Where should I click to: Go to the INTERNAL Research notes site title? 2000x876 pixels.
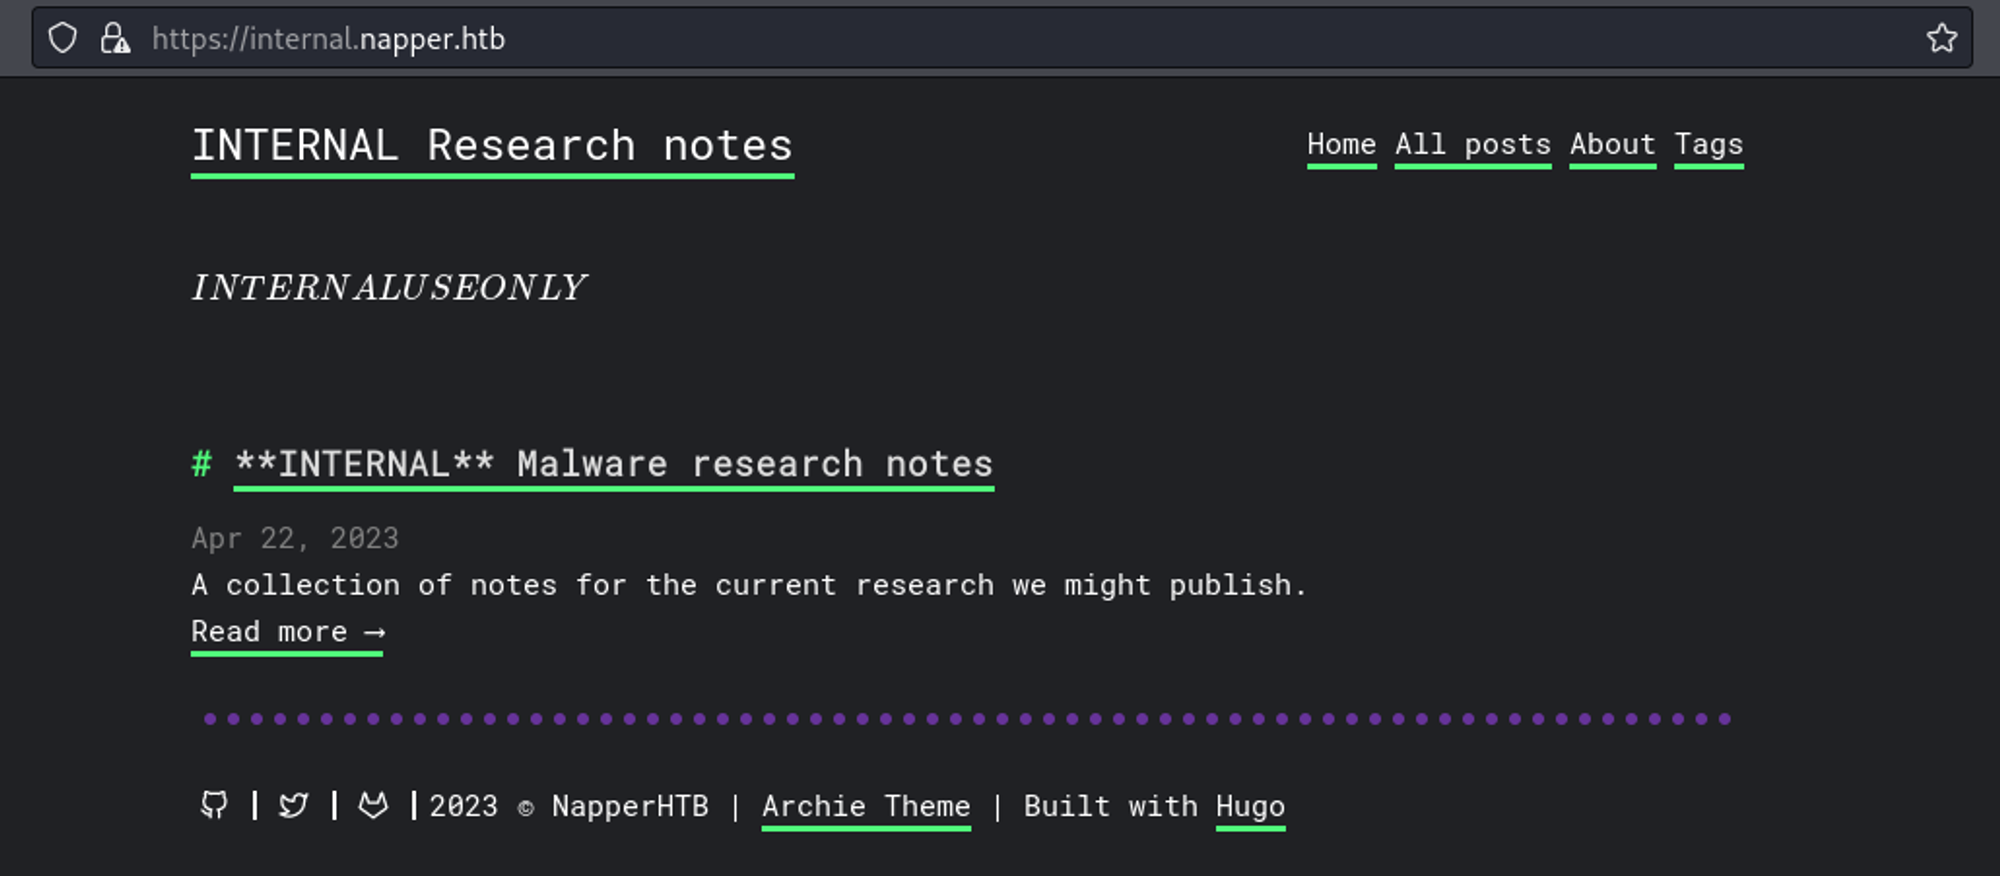(x=492, y=146)
